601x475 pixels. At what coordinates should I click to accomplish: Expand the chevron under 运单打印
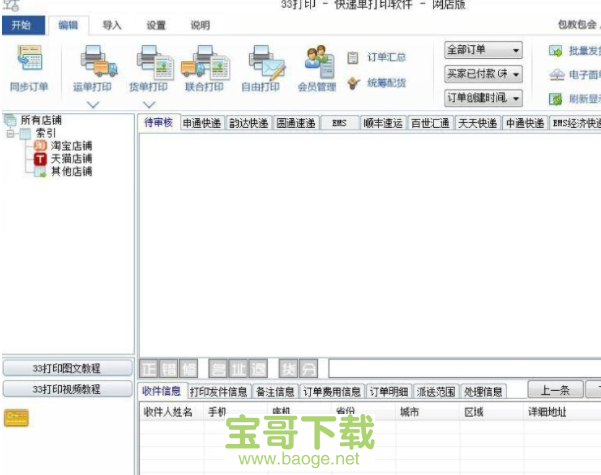click(93, 104)
